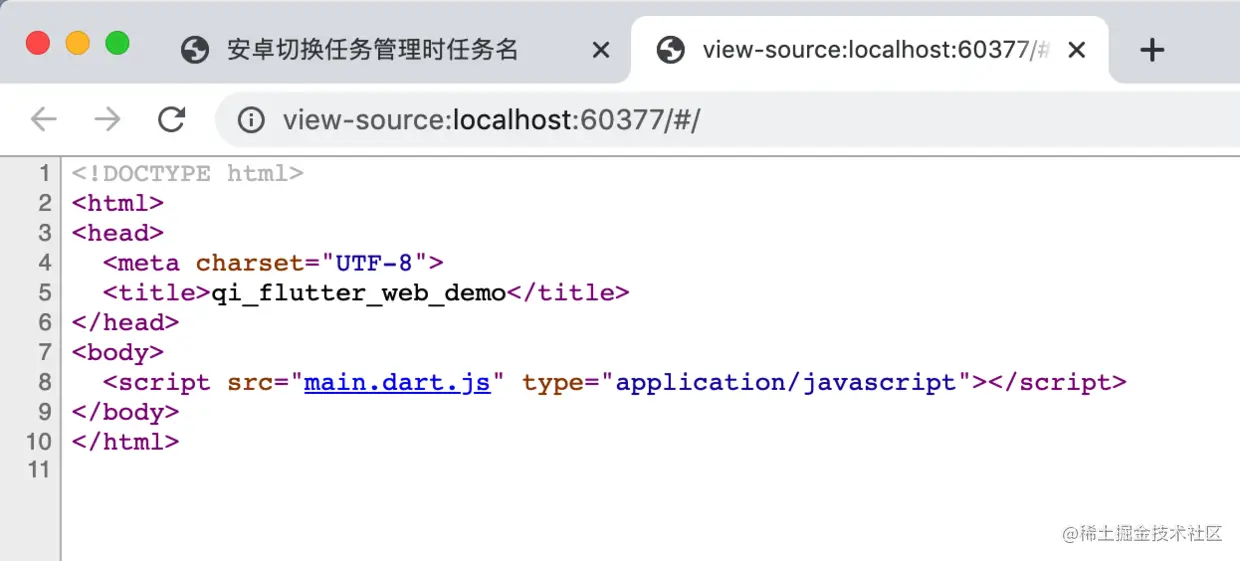Click the <!DOCTYPE html> line
Viewport: 1240px width, 561px height.
(187, 173)
